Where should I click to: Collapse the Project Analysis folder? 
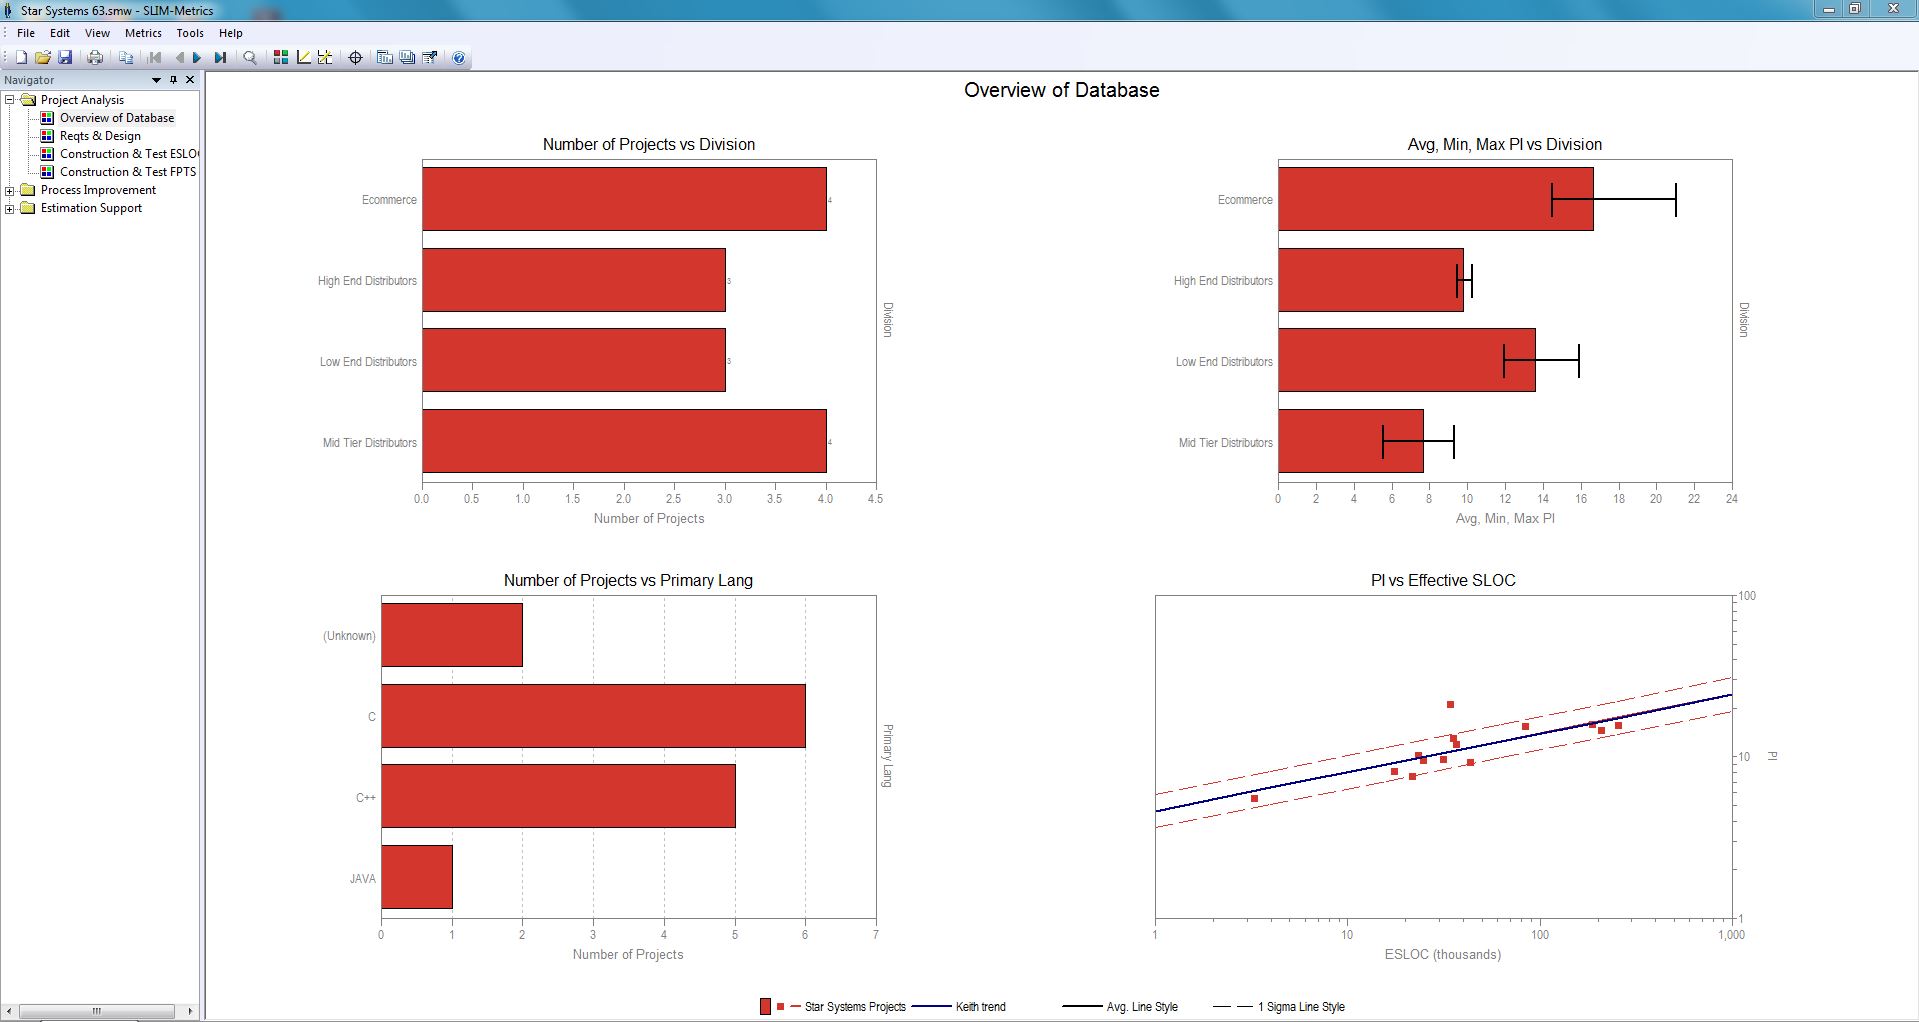8,100
